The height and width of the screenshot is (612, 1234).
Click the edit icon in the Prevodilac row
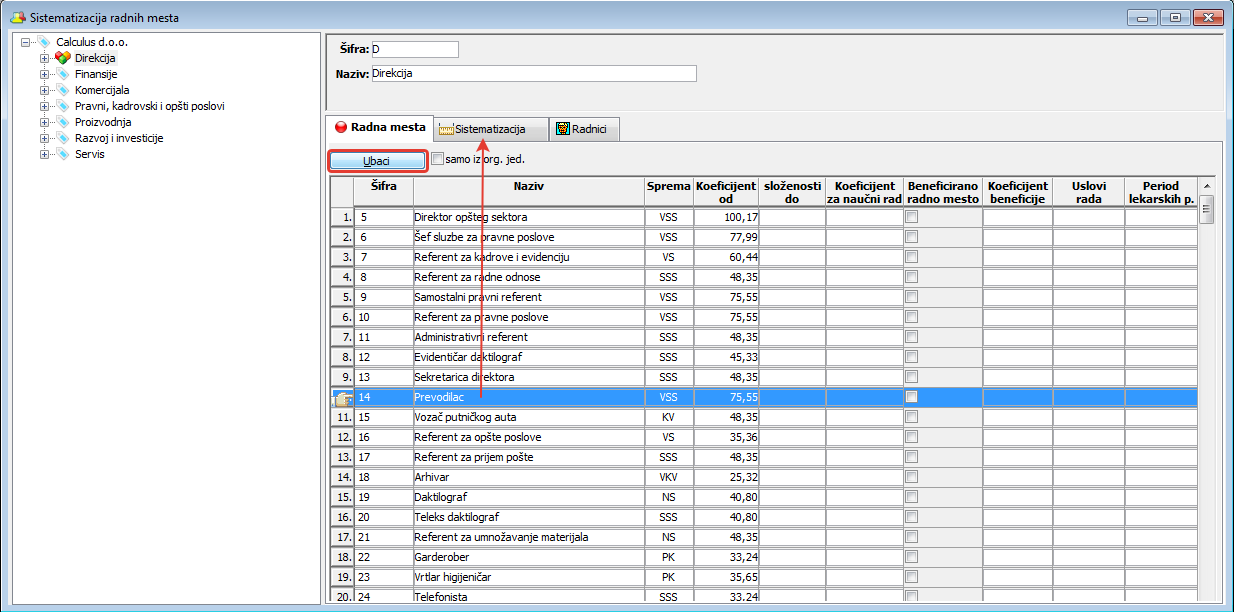click(342, 398)
